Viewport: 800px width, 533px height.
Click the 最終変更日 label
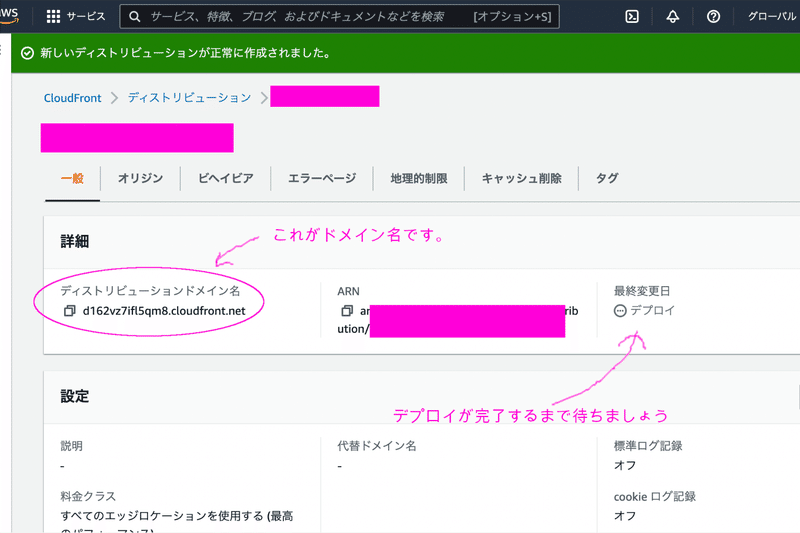642,291
